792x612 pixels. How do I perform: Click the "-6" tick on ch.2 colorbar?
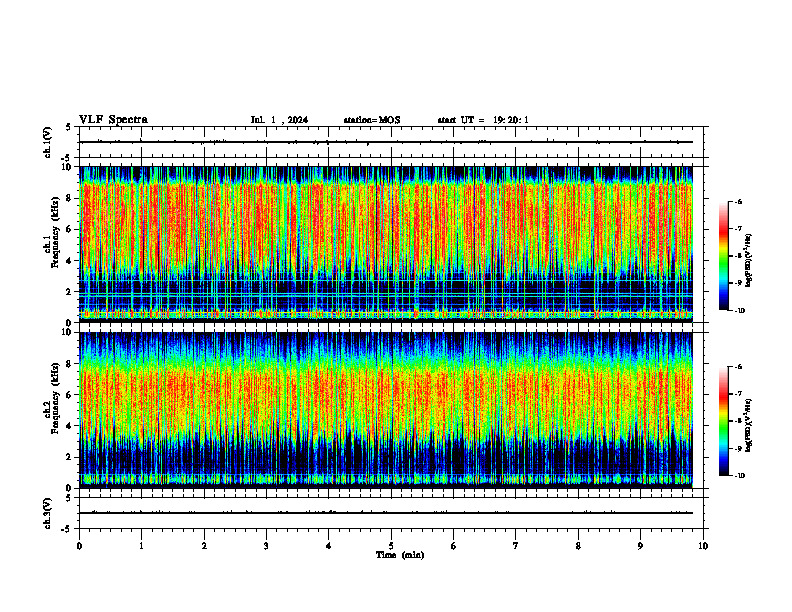coord(738,367)
